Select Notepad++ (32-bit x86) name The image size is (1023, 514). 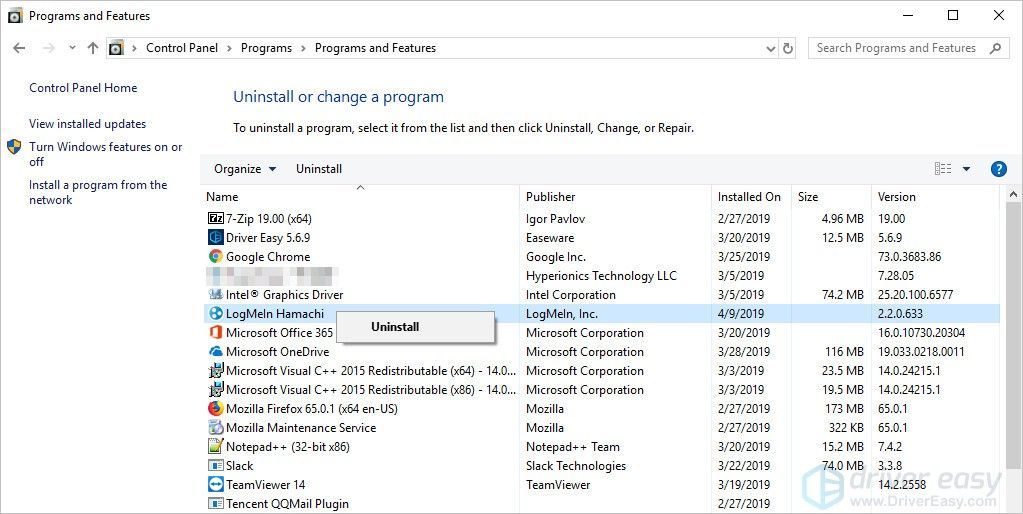tap(288, 447)
